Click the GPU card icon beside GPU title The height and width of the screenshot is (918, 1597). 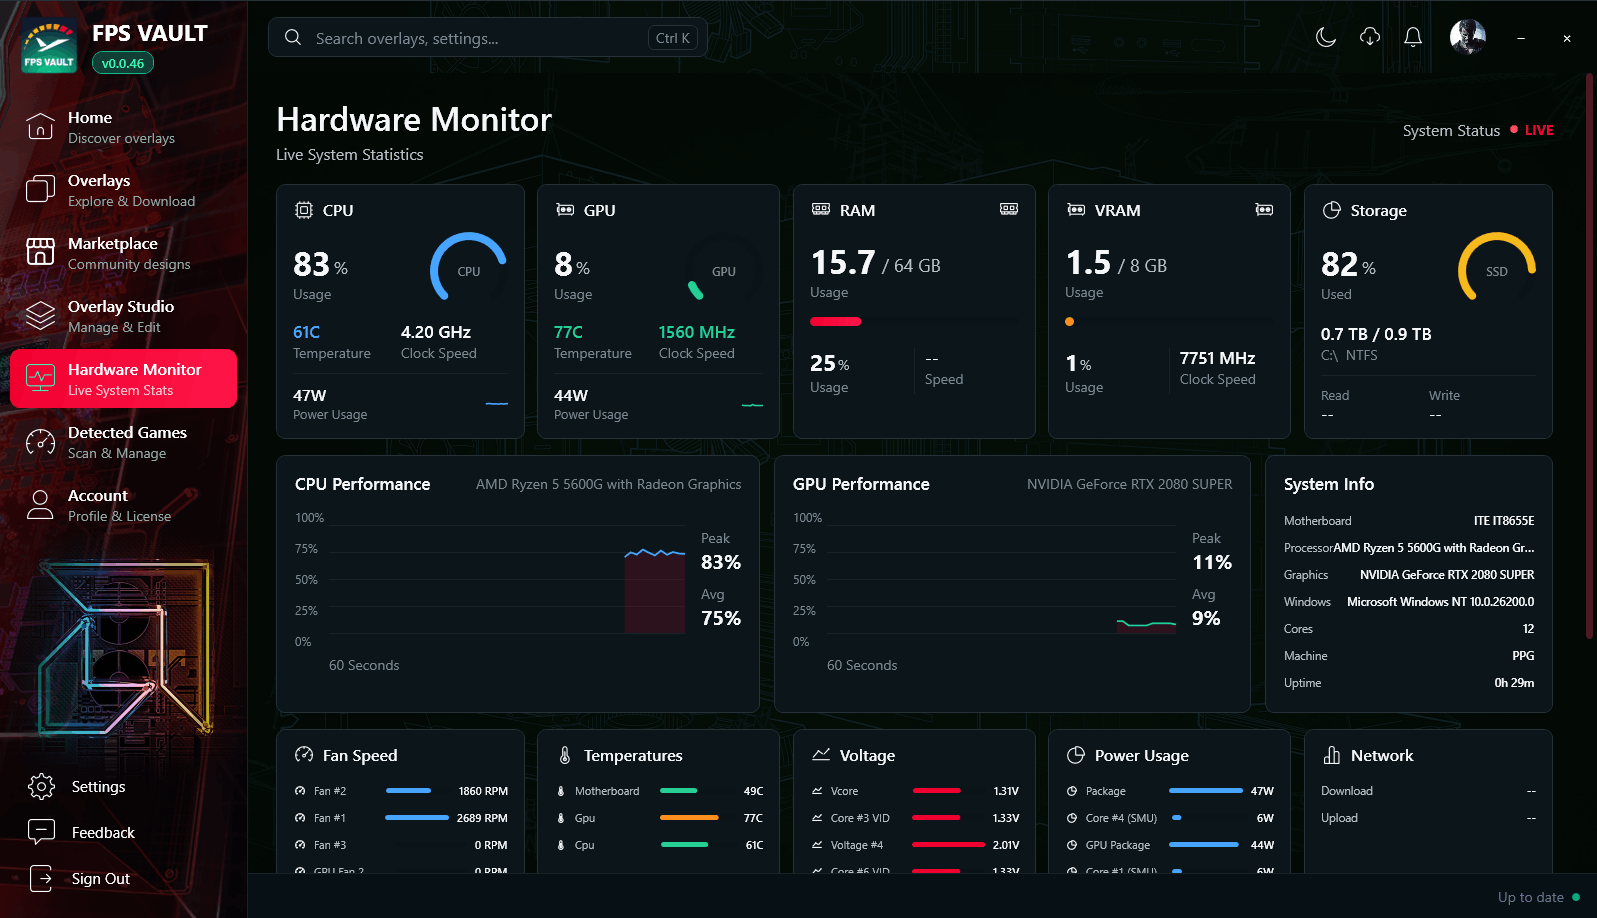565,210
